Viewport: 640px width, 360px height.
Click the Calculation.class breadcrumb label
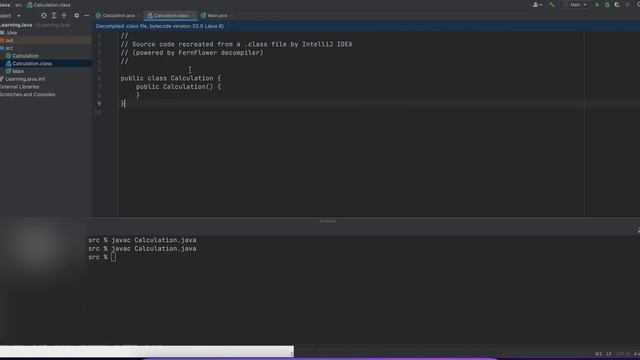click(x=52, y=5)
